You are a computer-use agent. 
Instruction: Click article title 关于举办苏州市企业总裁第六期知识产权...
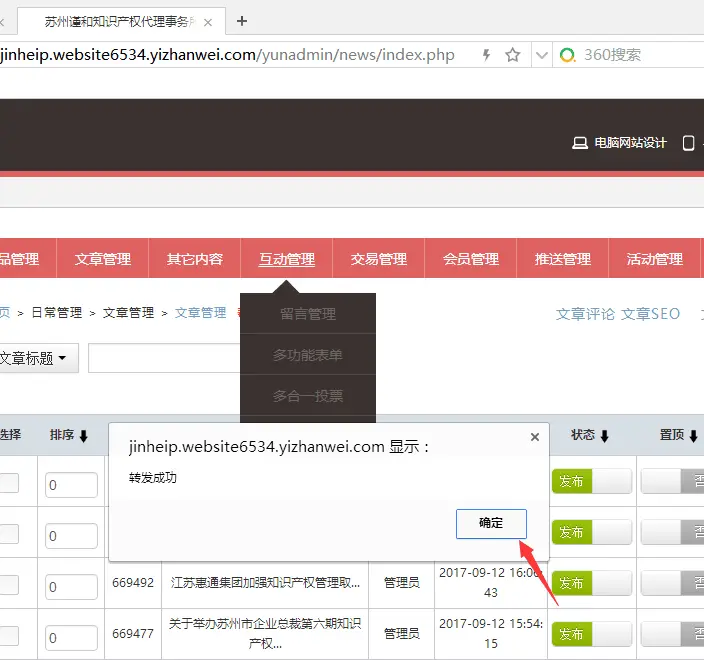(x=265, y=634)
